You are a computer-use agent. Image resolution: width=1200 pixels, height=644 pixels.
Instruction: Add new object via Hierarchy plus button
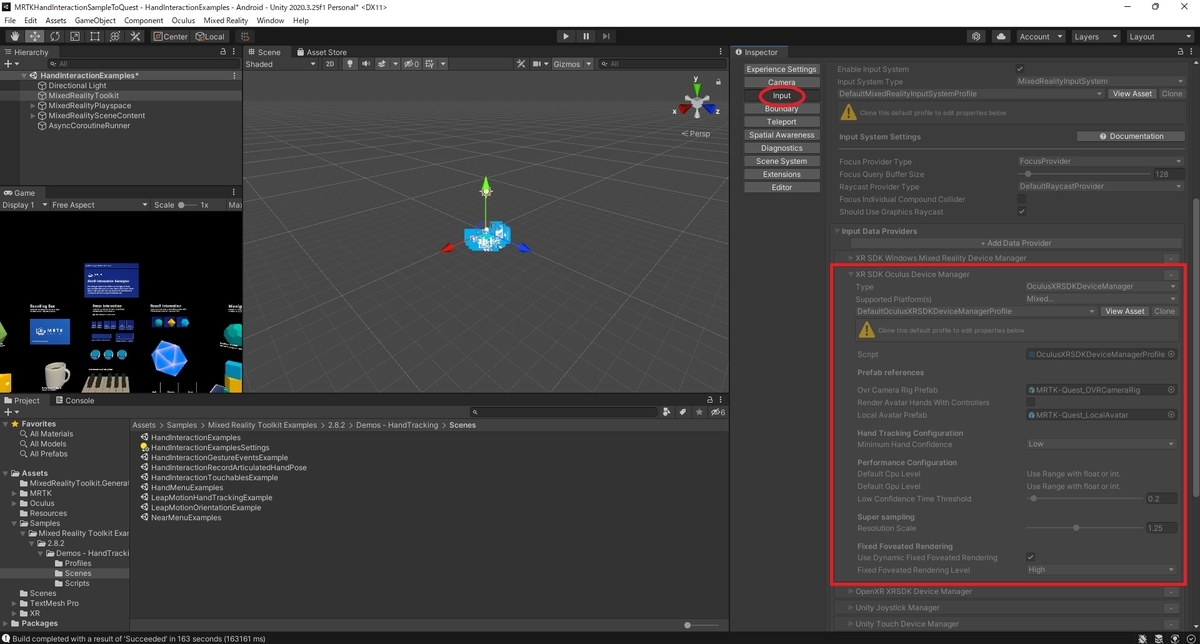10,64
